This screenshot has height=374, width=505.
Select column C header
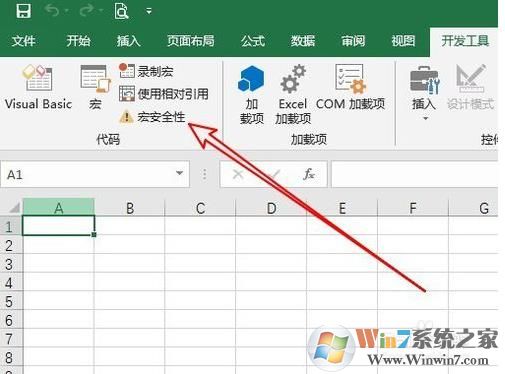pyautogui.click(x=200, y=208)
